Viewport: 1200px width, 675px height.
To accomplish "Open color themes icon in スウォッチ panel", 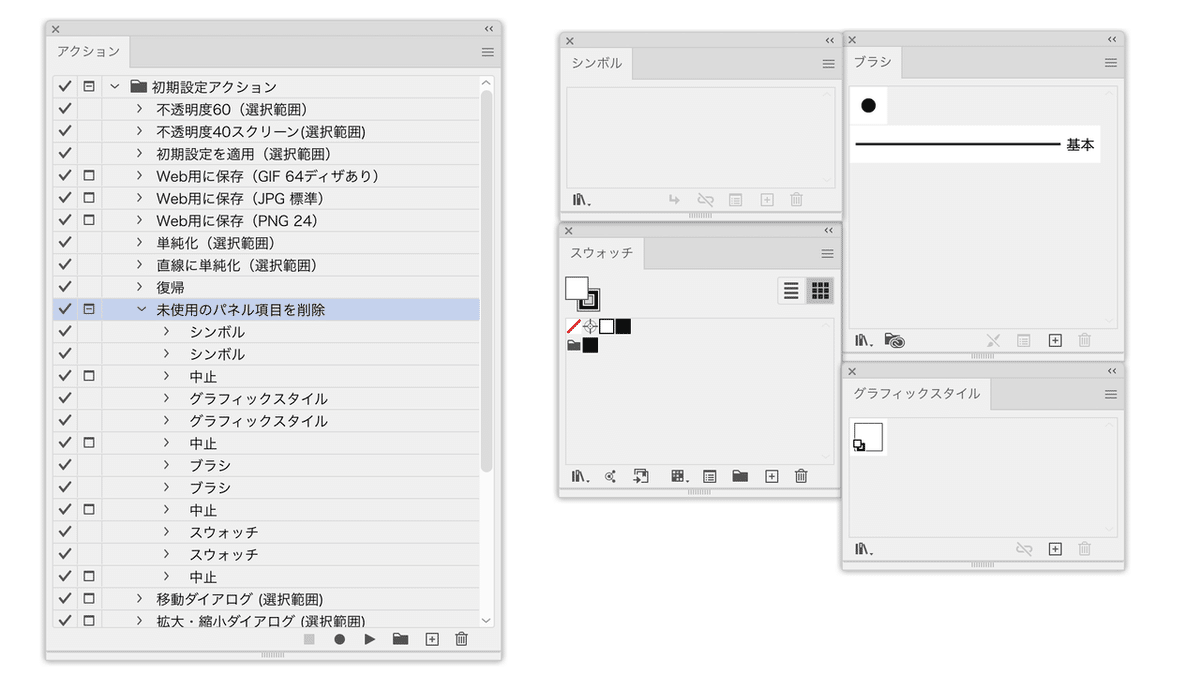I will pos(610,476).
